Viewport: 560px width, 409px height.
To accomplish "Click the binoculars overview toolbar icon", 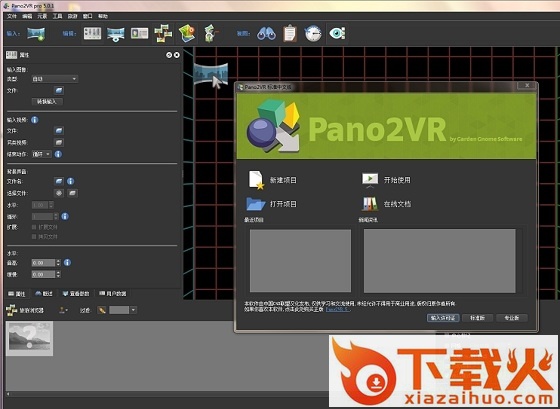I will point(266,34).
